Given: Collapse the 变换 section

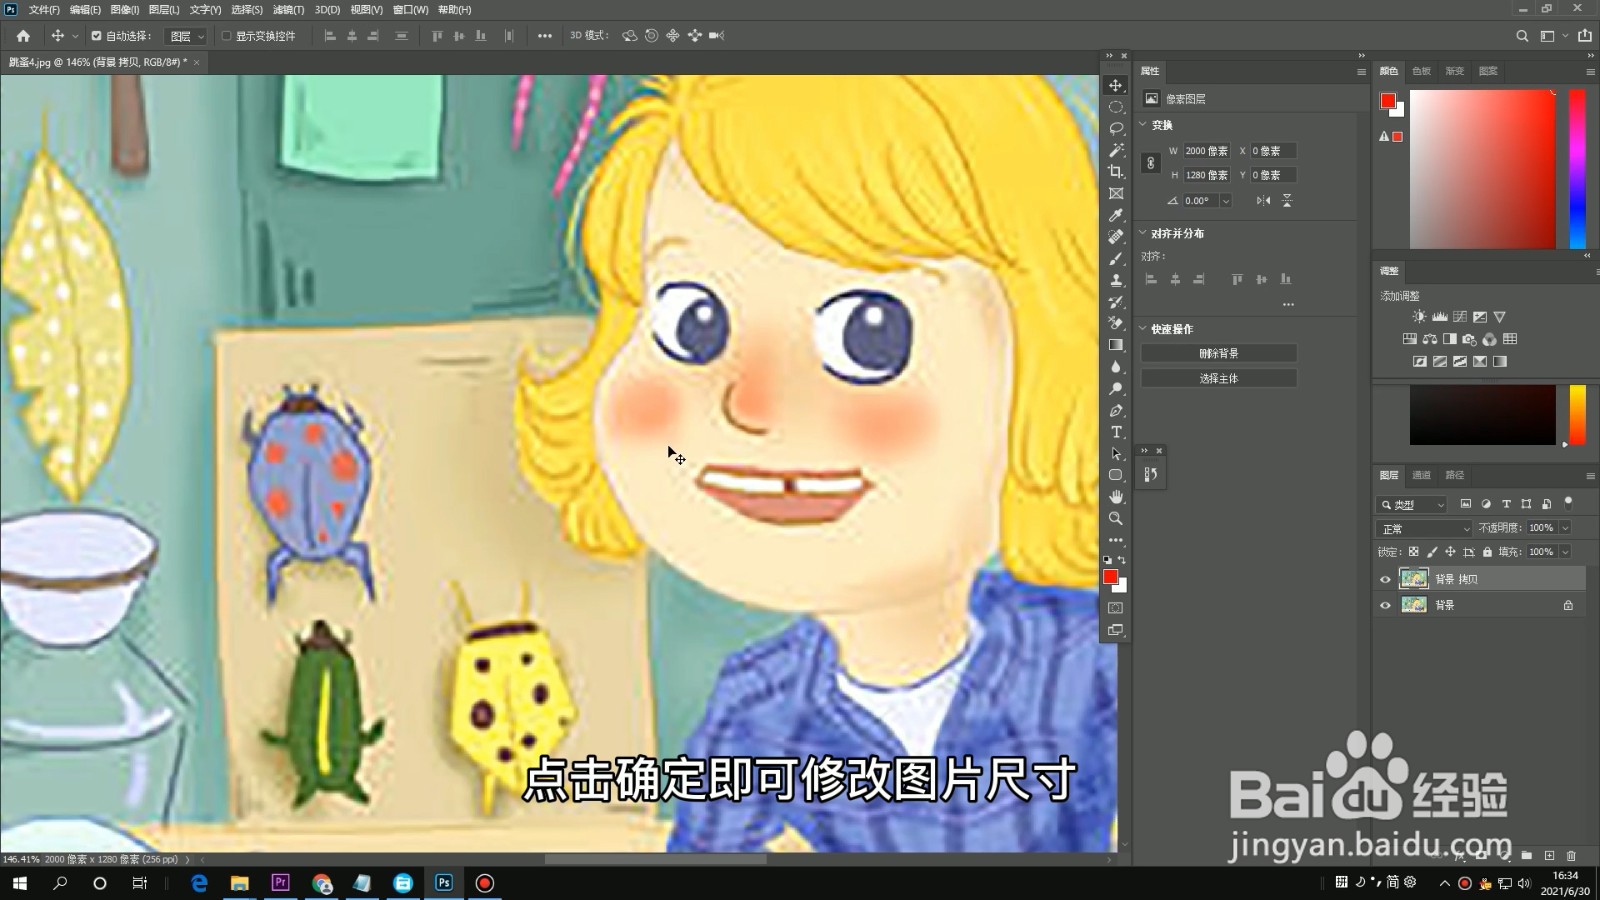Looking at the screenshot, I should [1143, 125].
